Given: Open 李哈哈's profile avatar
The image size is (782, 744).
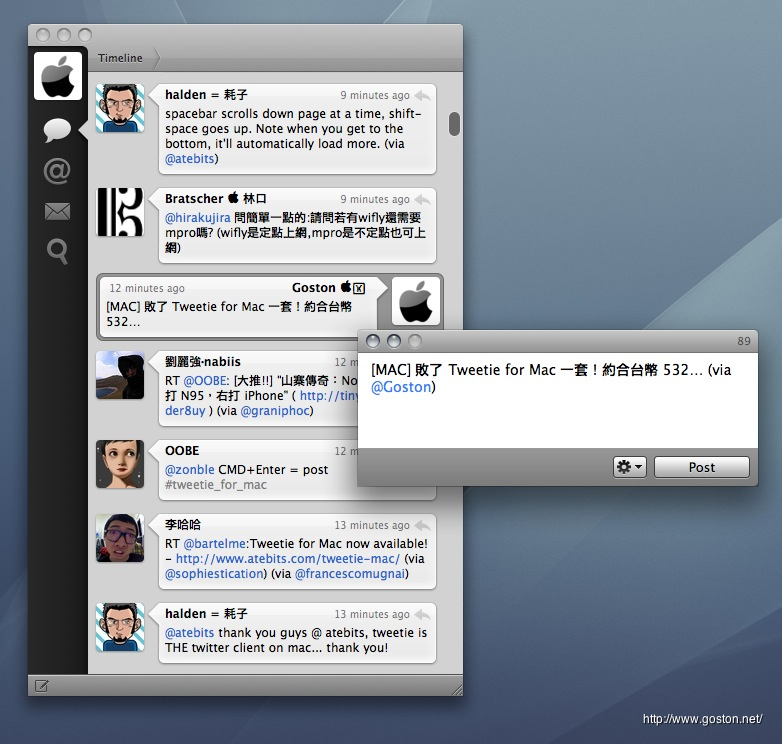Looking at the screenshot, I should [x=120, y=538].
